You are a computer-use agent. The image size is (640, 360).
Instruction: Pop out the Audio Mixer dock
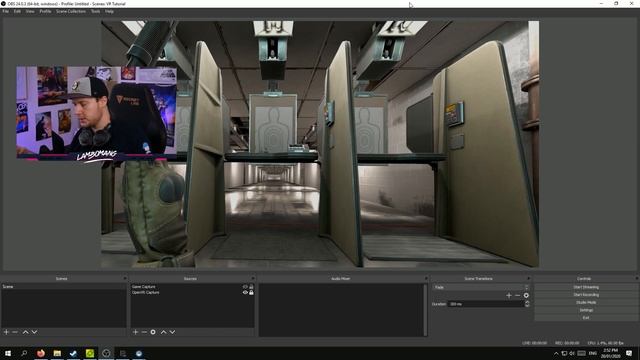[426, 278]
